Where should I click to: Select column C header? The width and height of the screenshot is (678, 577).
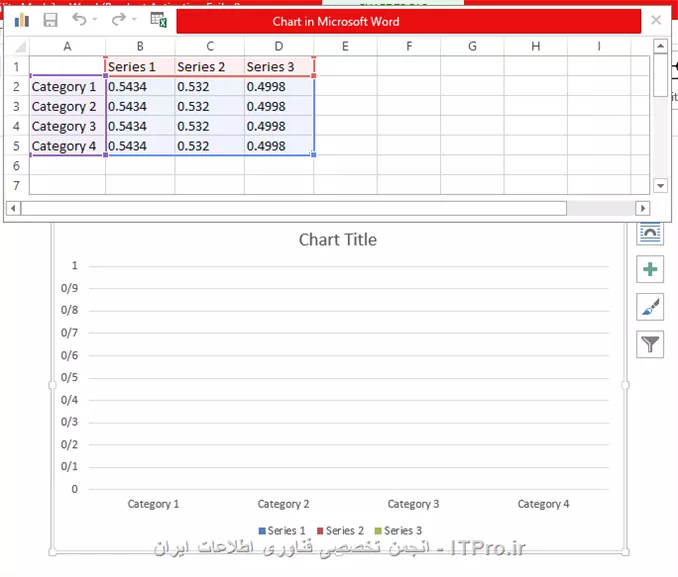(210, 46)
